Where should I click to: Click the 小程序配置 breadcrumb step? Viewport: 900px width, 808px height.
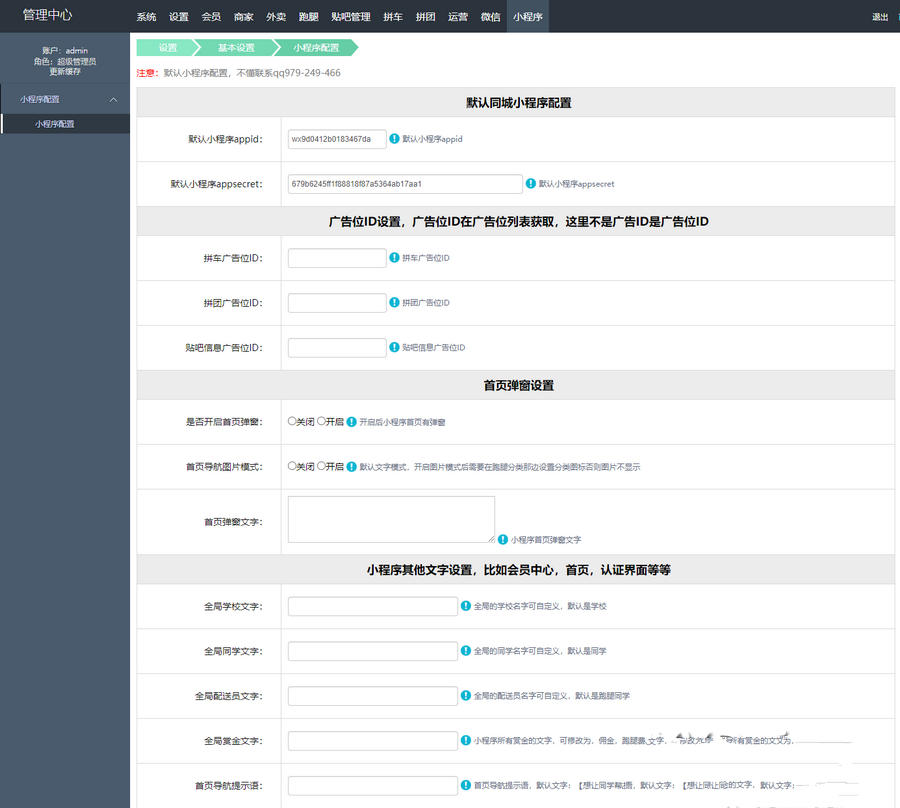[316, 48]
